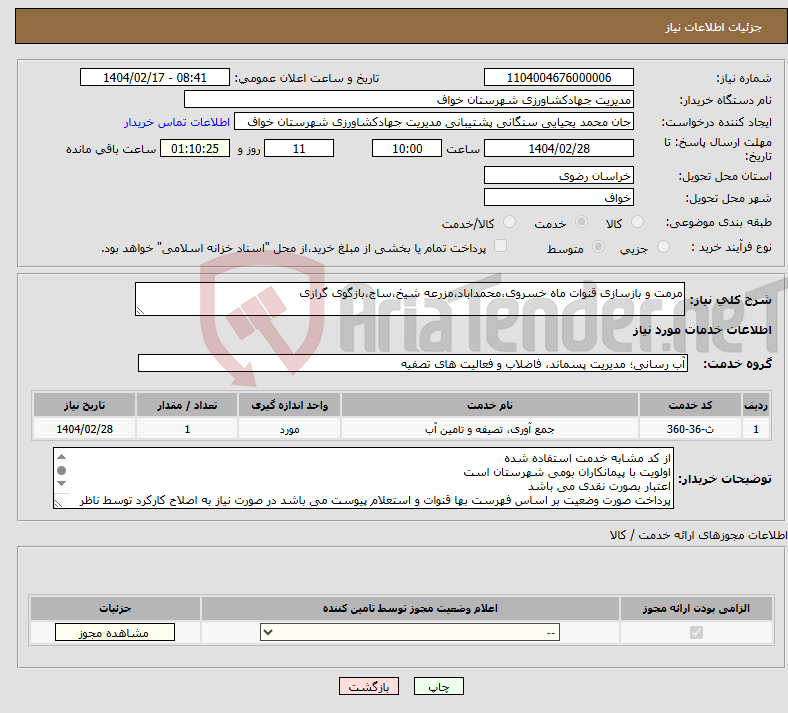Screen dimensions: 788x713
Task: Click the deadline hour field 10:00
Action: tap(407, 148)
